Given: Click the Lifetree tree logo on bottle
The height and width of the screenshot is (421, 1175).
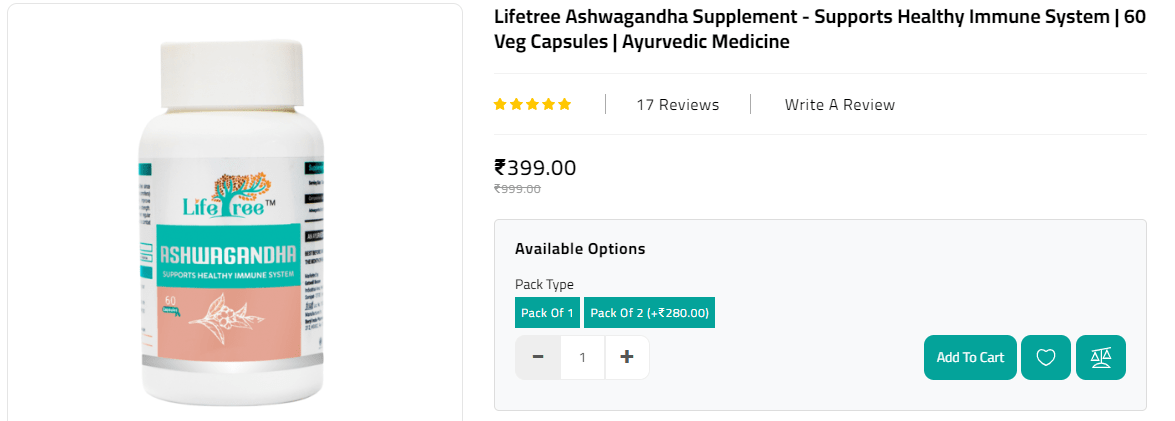Looking at the screenshot, I should pyautogui.click(x=224, y=194).
